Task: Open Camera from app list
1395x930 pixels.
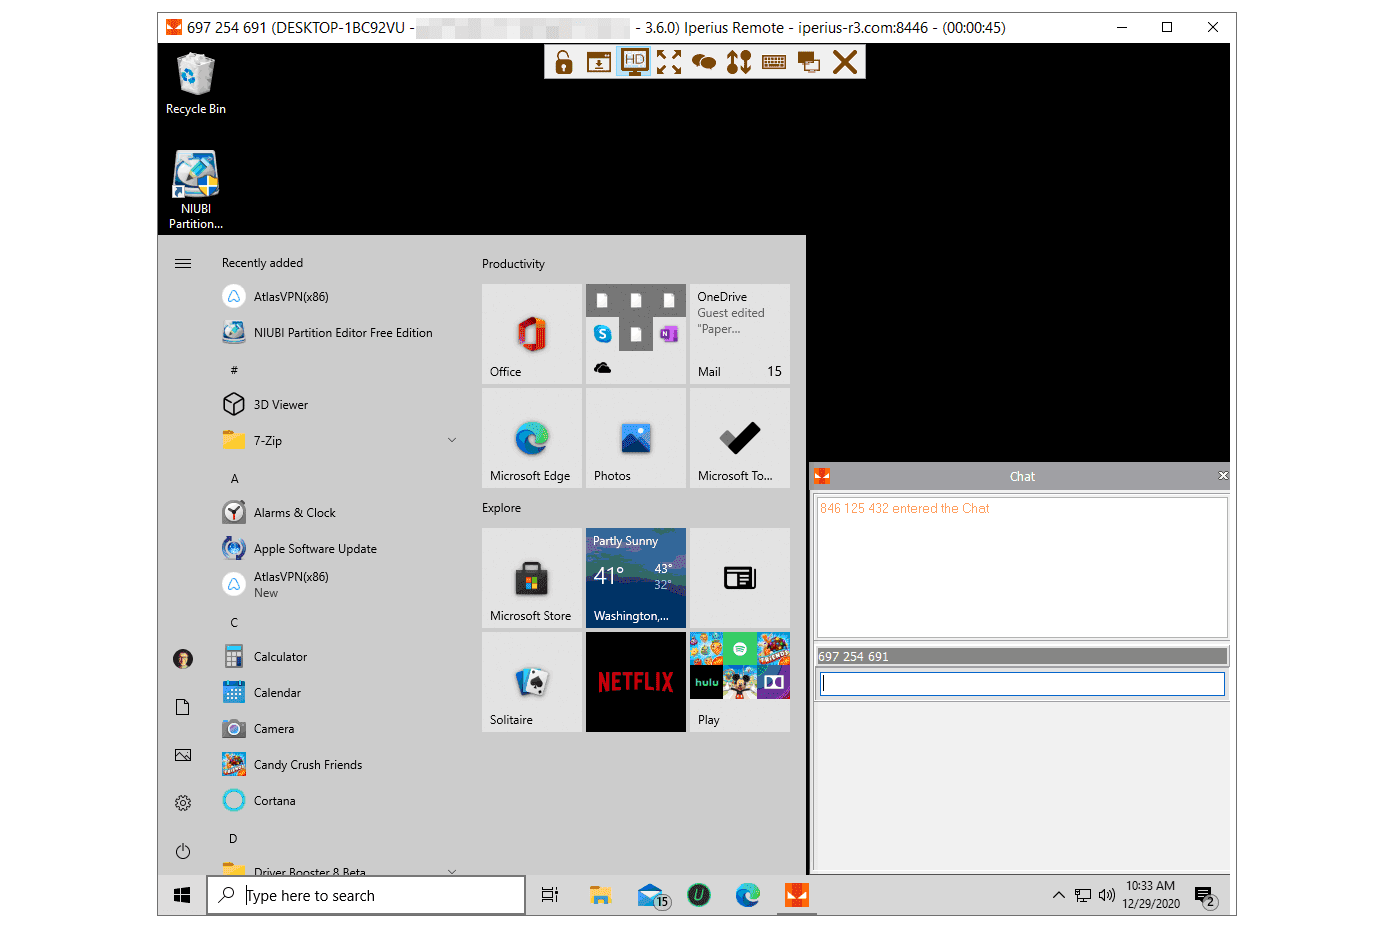Action: coord(340,729)
